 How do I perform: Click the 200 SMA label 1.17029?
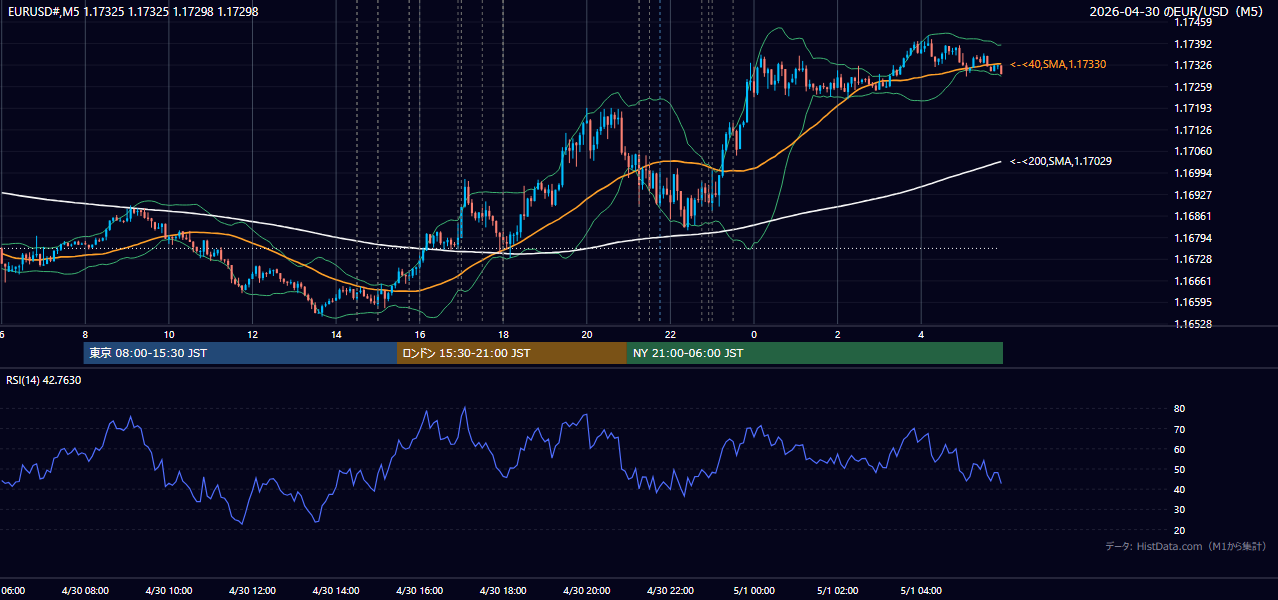pos(1061,161)
